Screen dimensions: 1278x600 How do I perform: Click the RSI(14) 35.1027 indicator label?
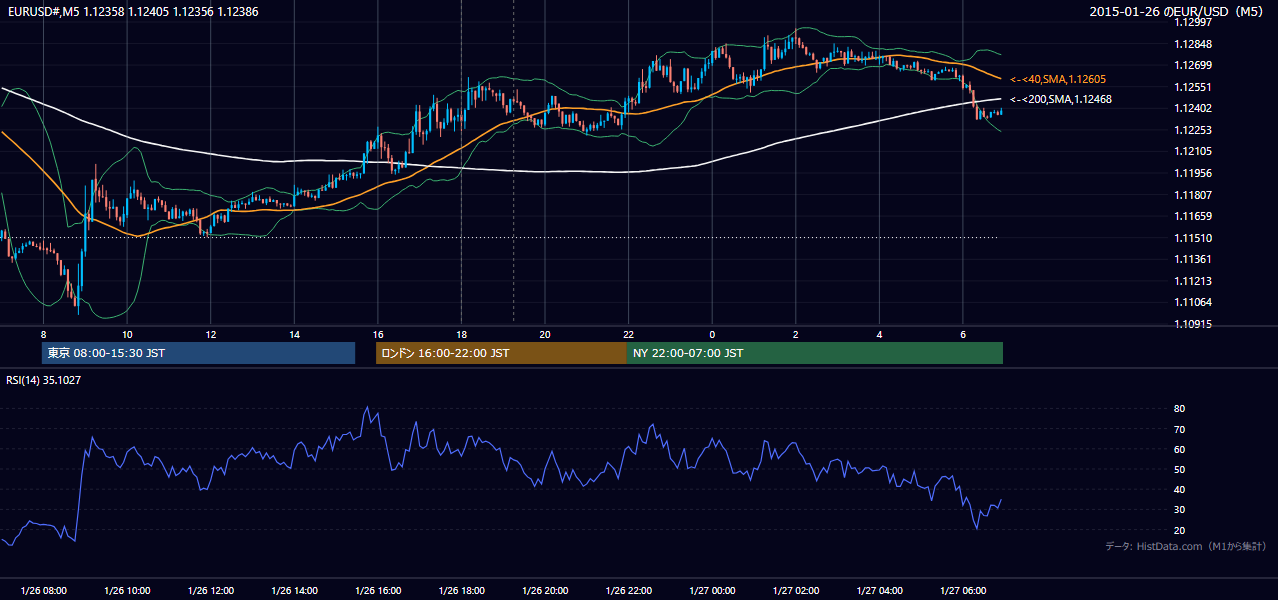(45, 380)
